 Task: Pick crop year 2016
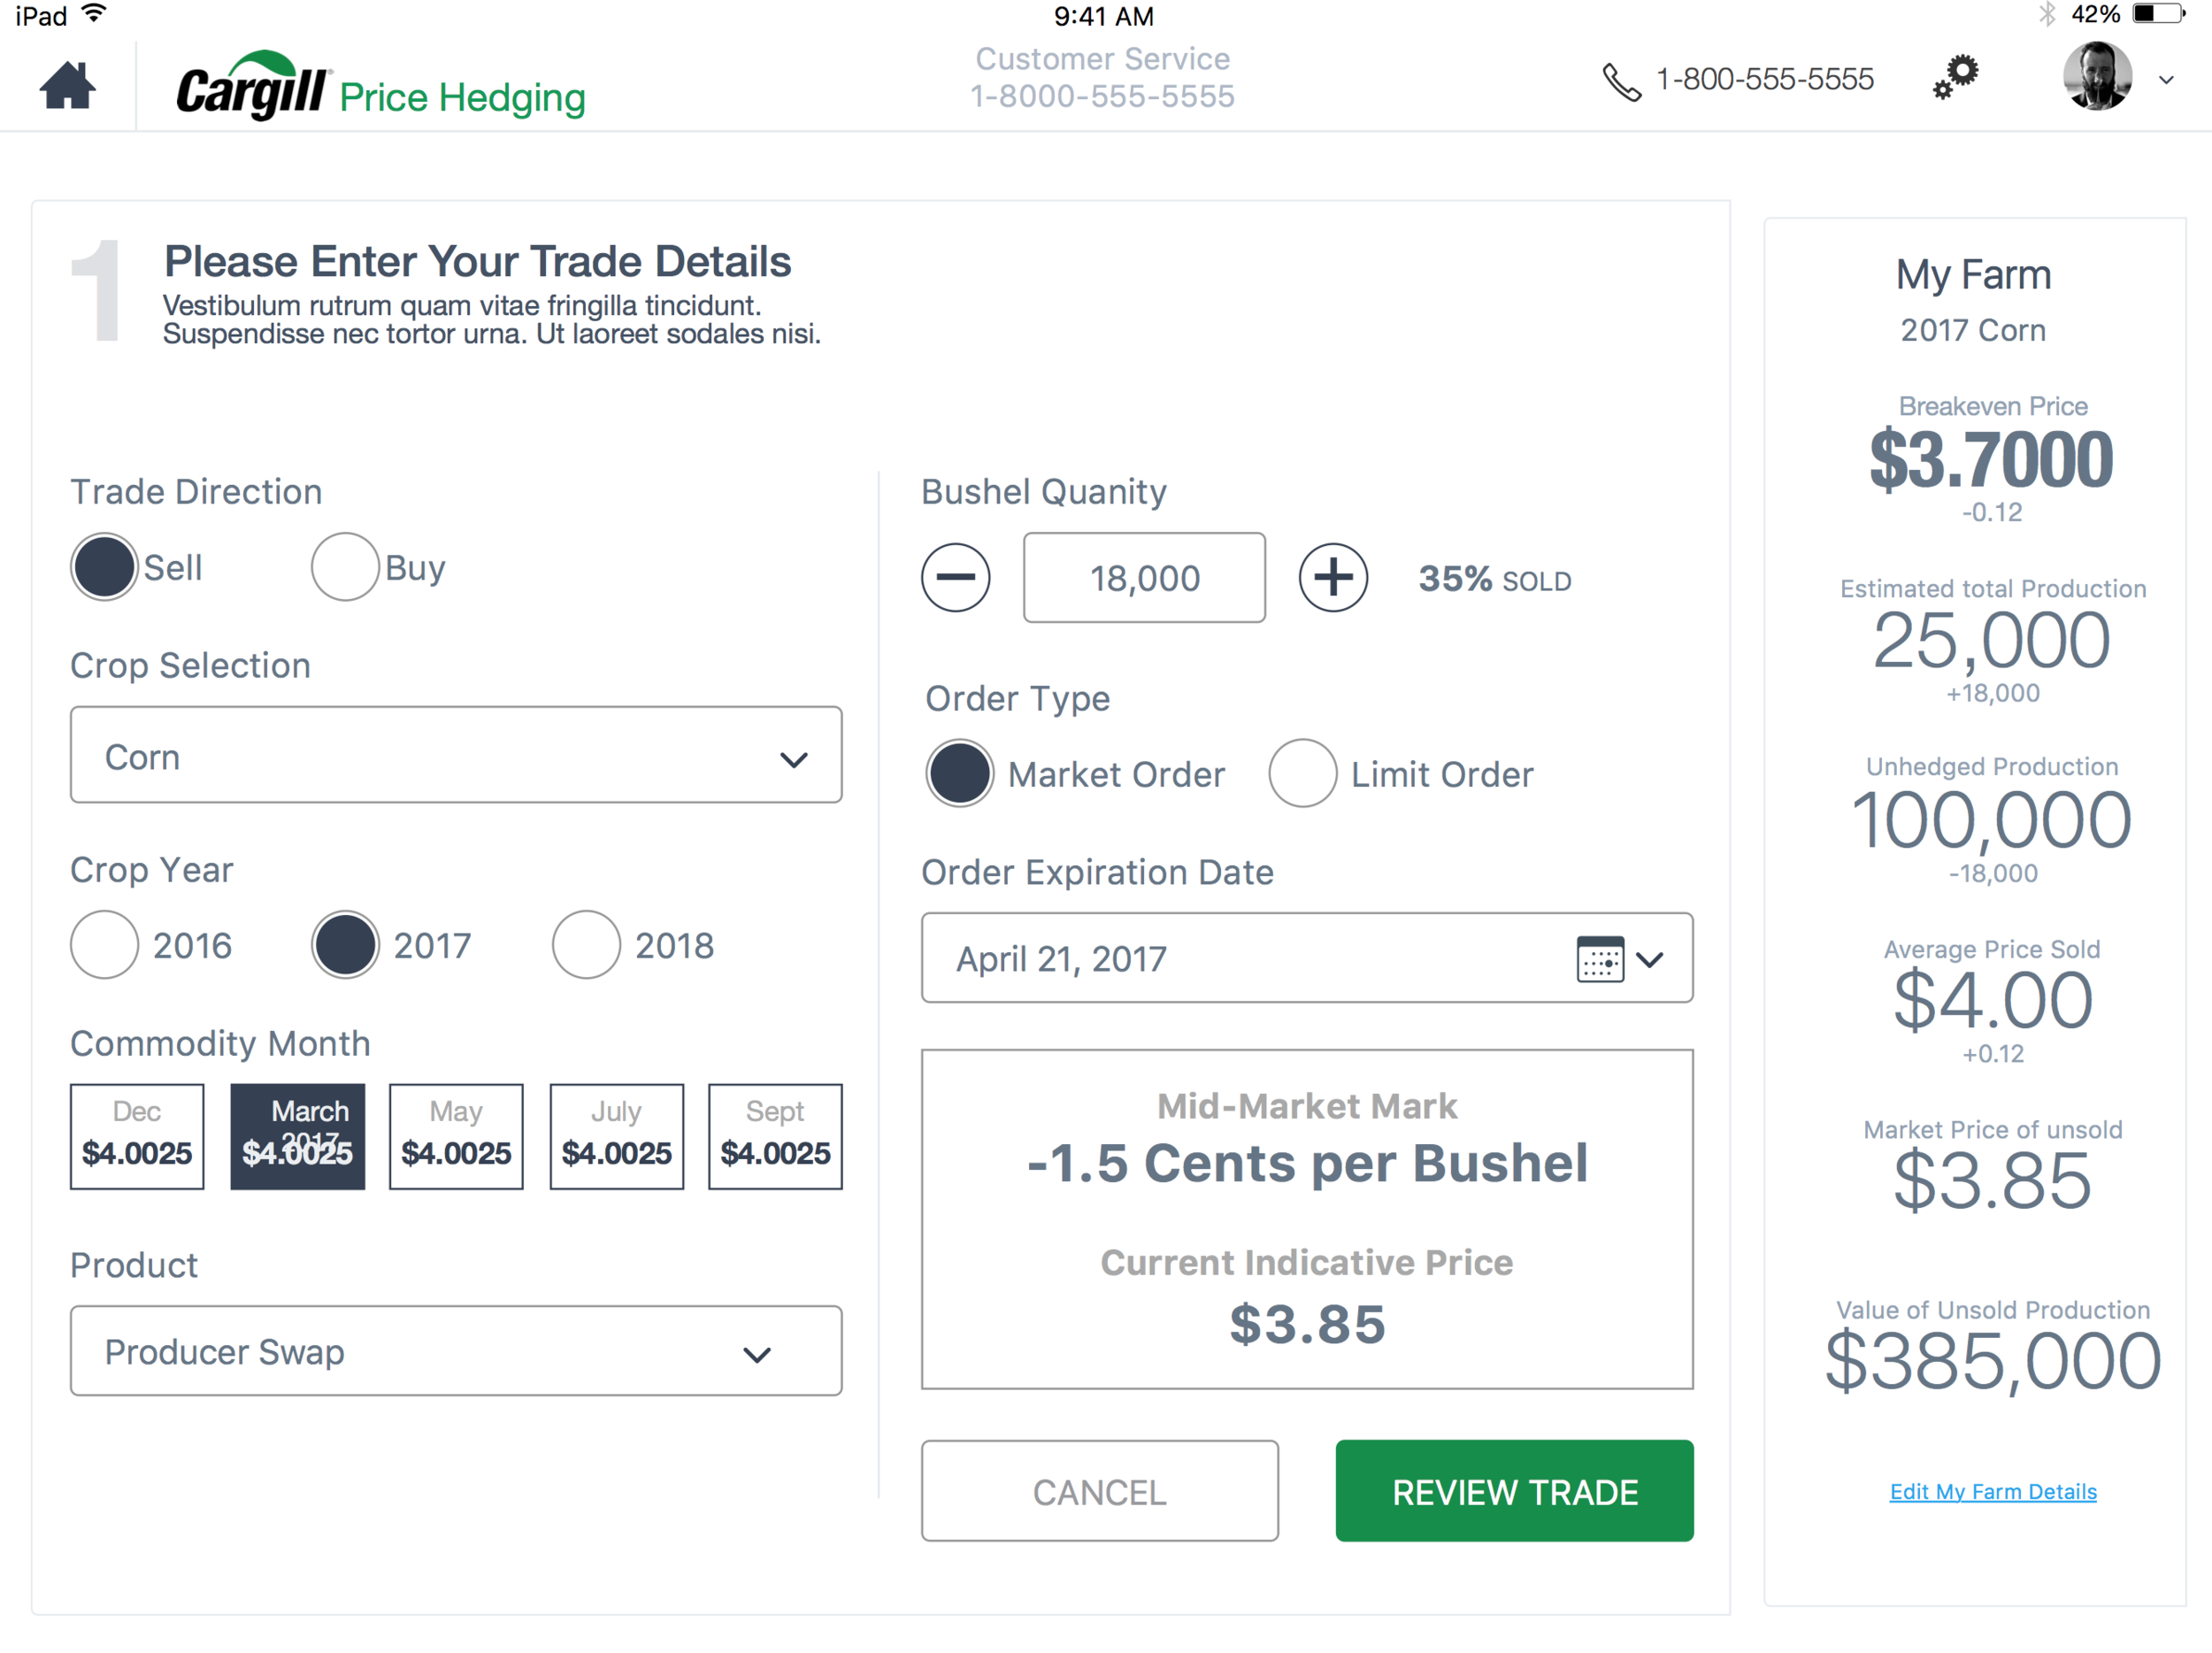tap(104, 944)
